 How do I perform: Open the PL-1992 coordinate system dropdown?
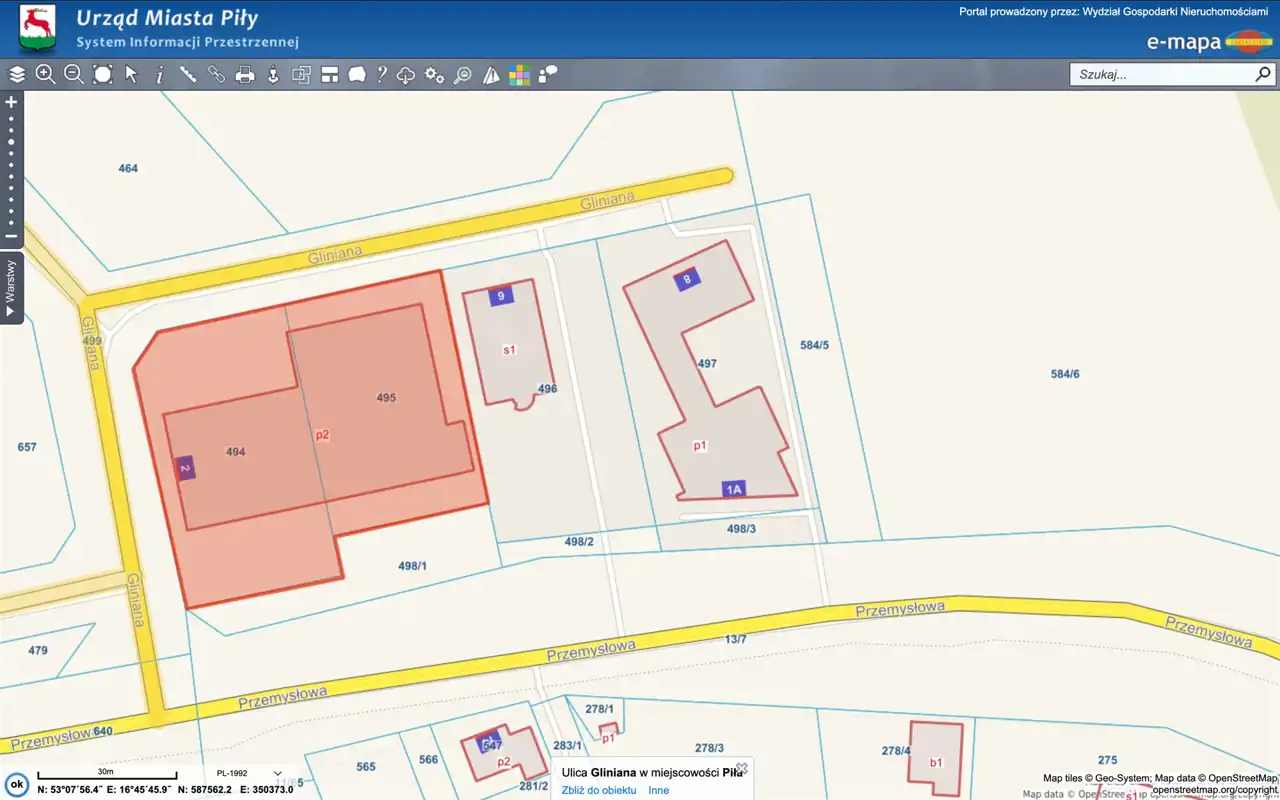coord(248,773)
